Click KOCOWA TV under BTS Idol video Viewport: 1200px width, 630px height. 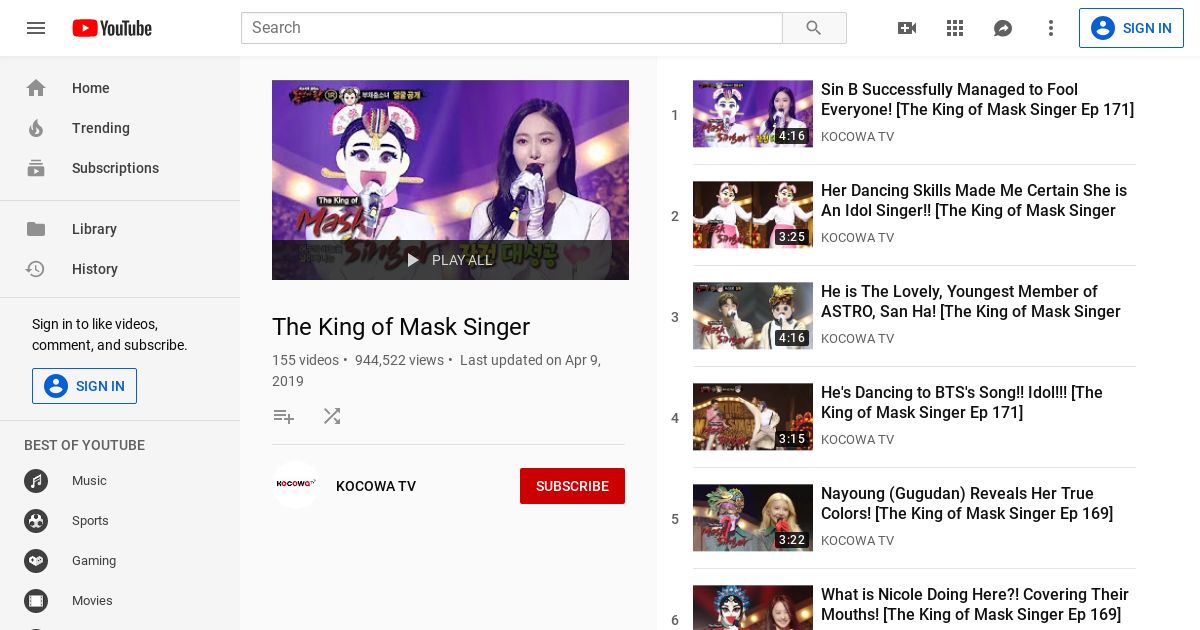[x=857, y=440]
